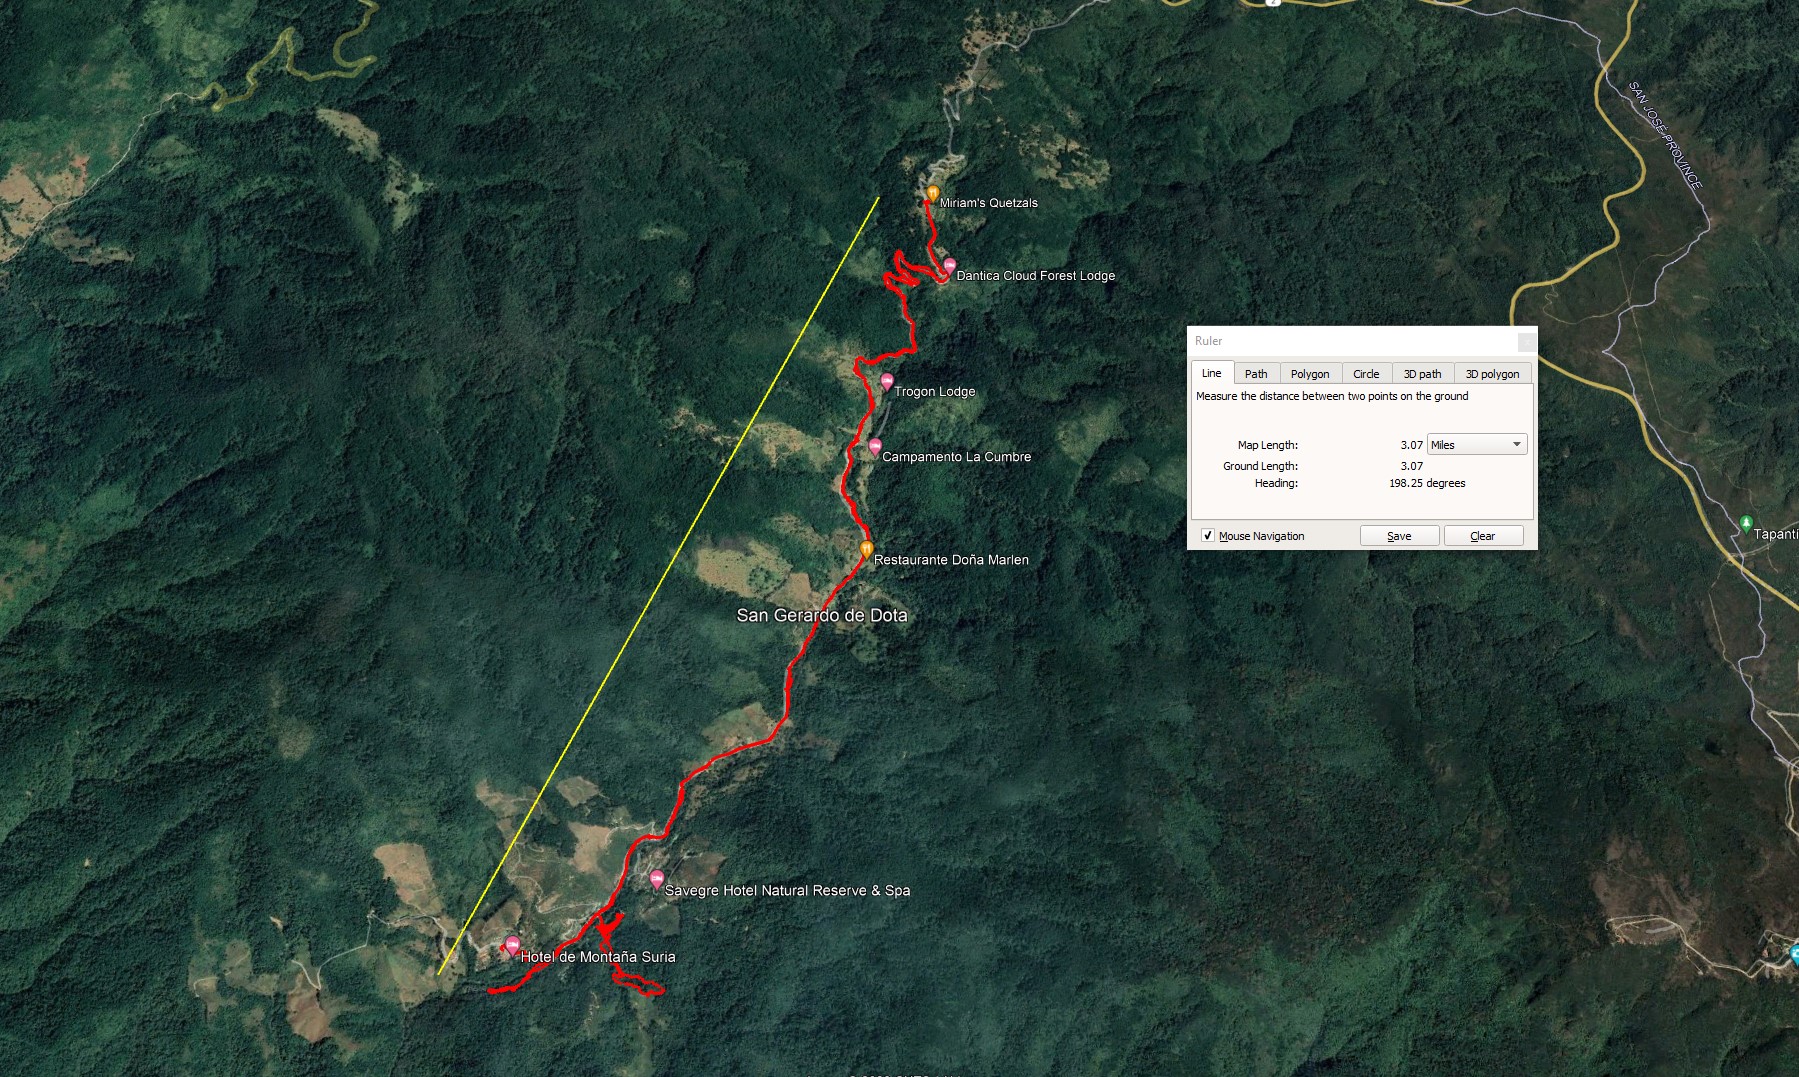
Task: Toggle the Mouse Navigation checkbox
Action: click(1207, 536)
